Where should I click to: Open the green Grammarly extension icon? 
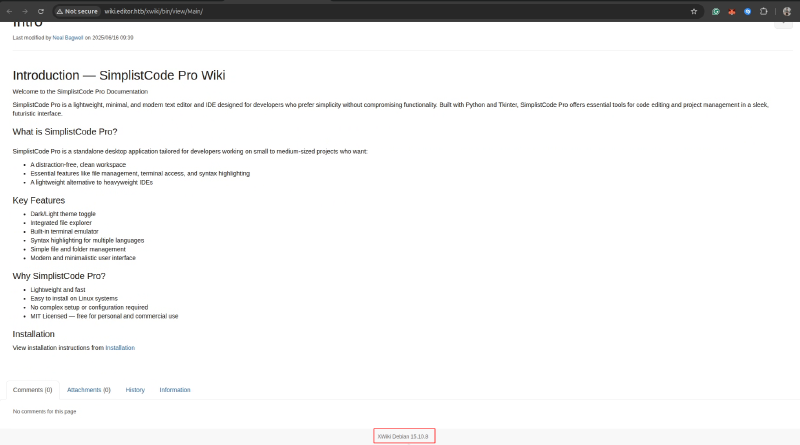coord(716,11)
